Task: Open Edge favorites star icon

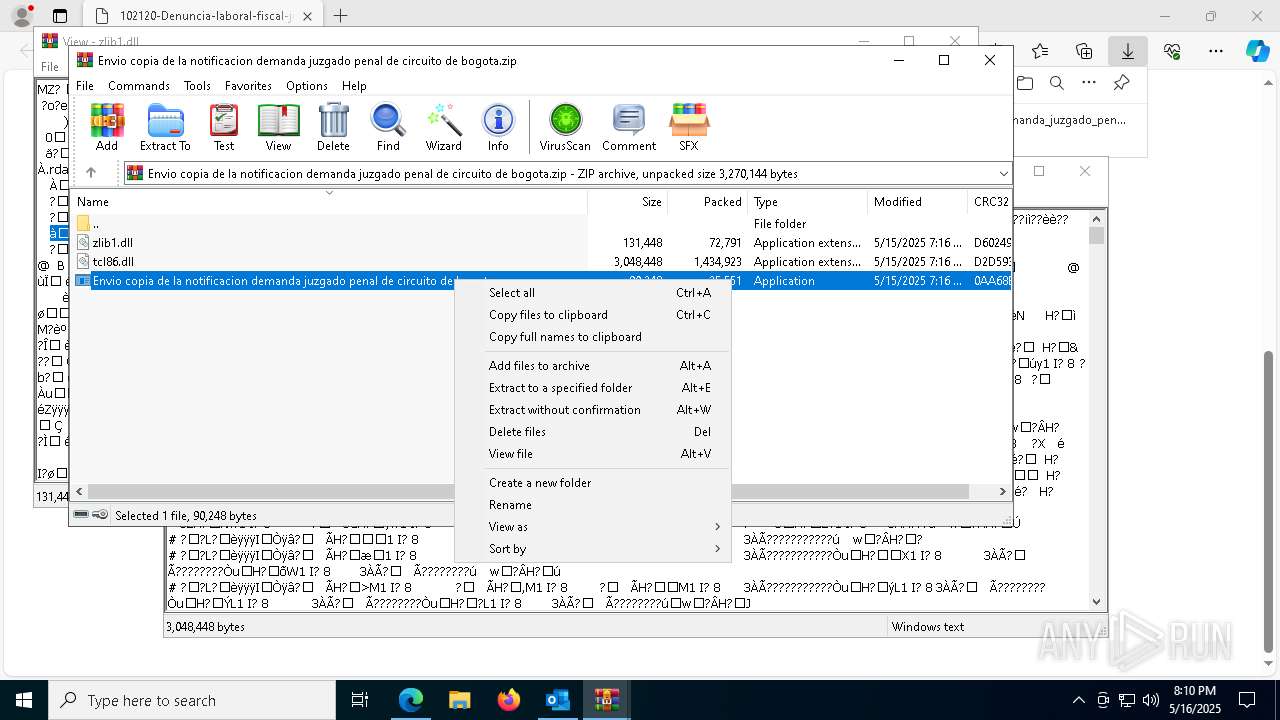Action: pos(1040,51)
